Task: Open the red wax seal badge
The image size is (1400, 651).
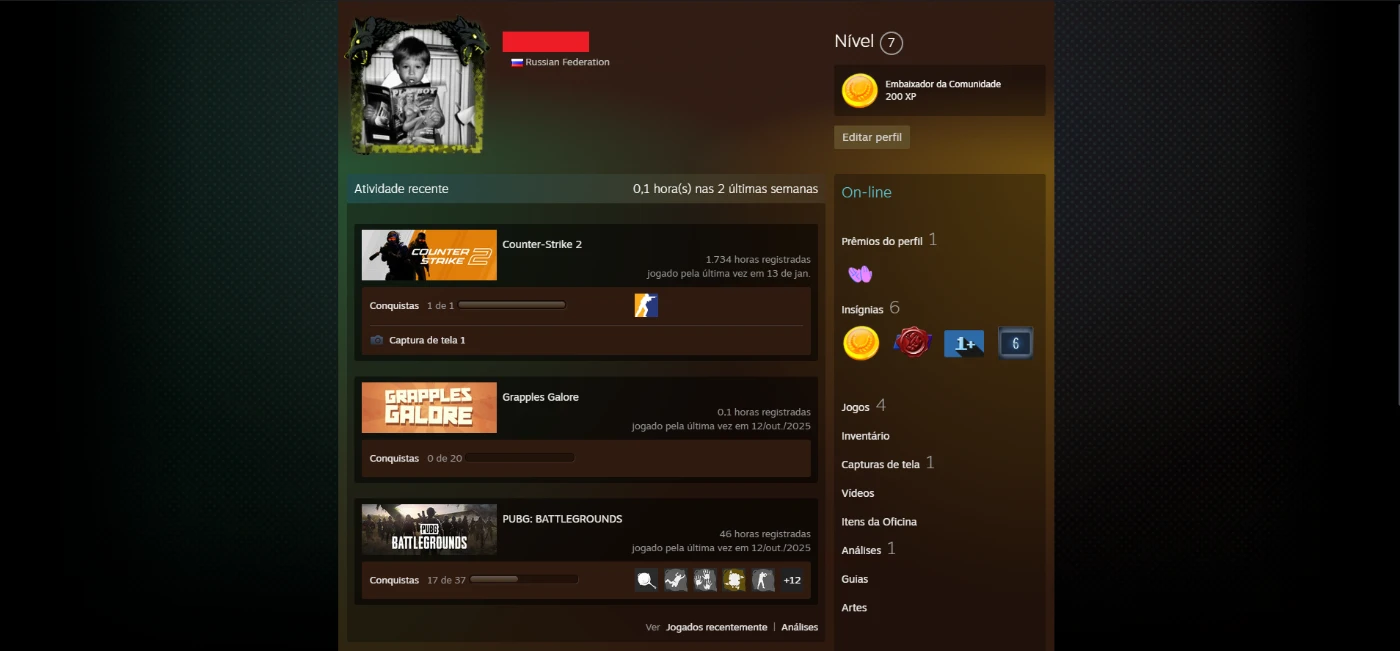Action: point(912,343)
